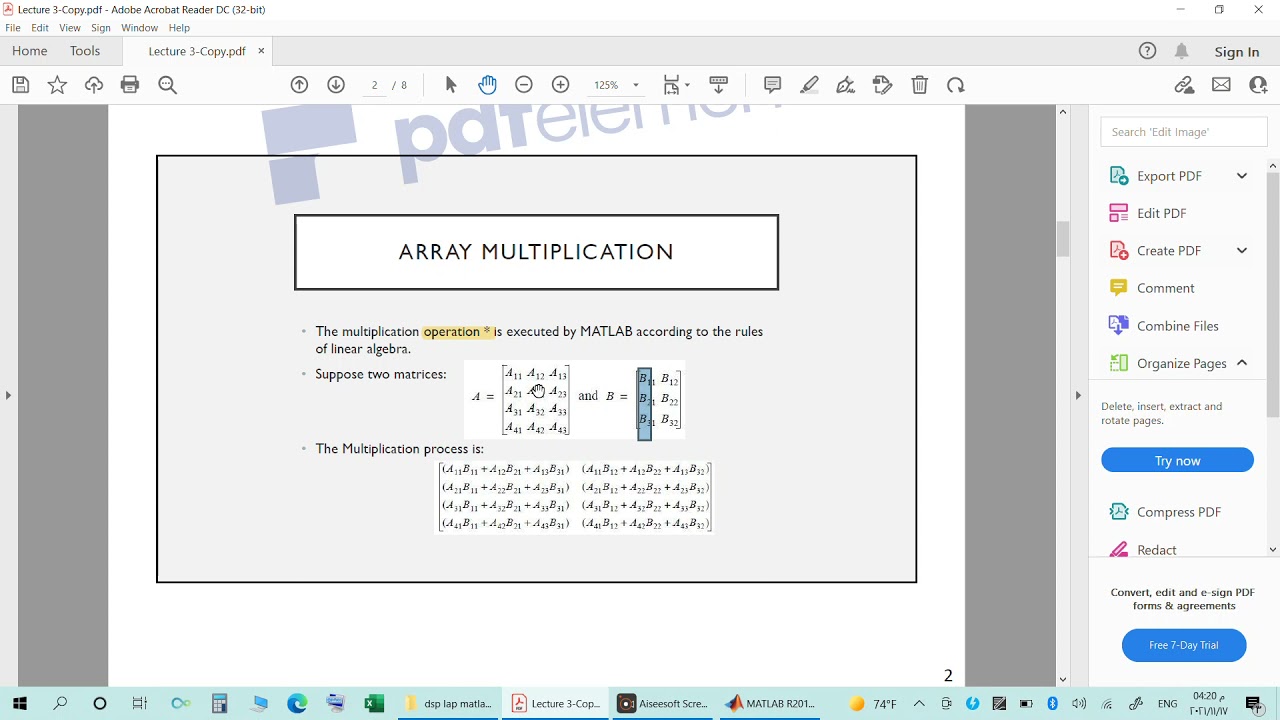Open the Edit PDF tool
The width and height of the screenshot is (1280, 720).
tap(1161, 213)
